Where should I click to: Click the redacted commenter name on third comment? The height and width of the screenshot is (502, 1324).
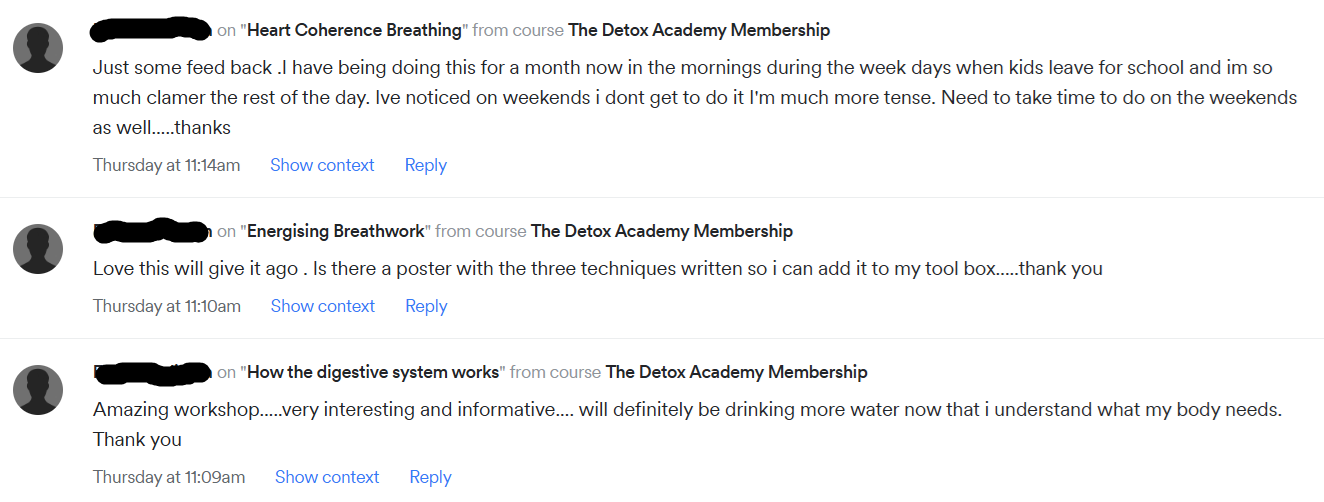tap(151, 372)
